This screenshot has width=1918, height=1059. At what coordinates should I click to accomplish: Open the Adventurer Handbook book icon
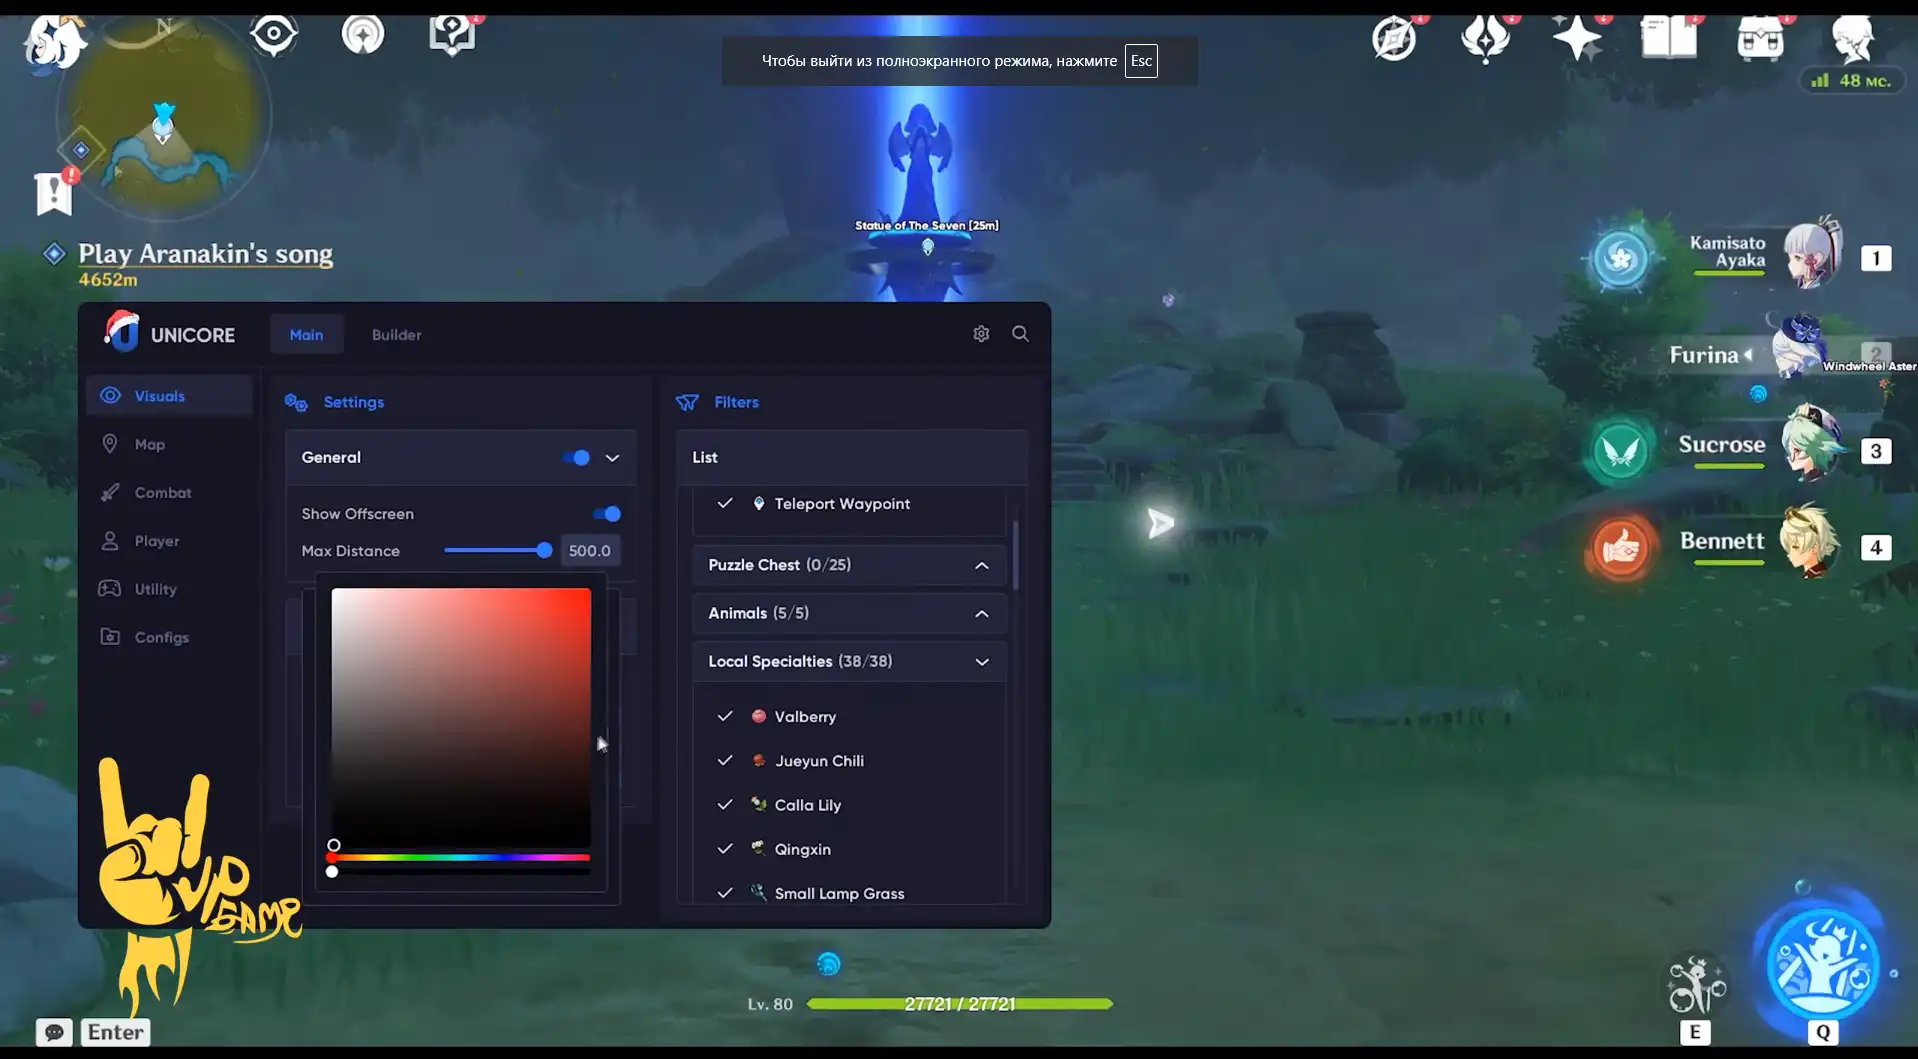[1668, 39]
